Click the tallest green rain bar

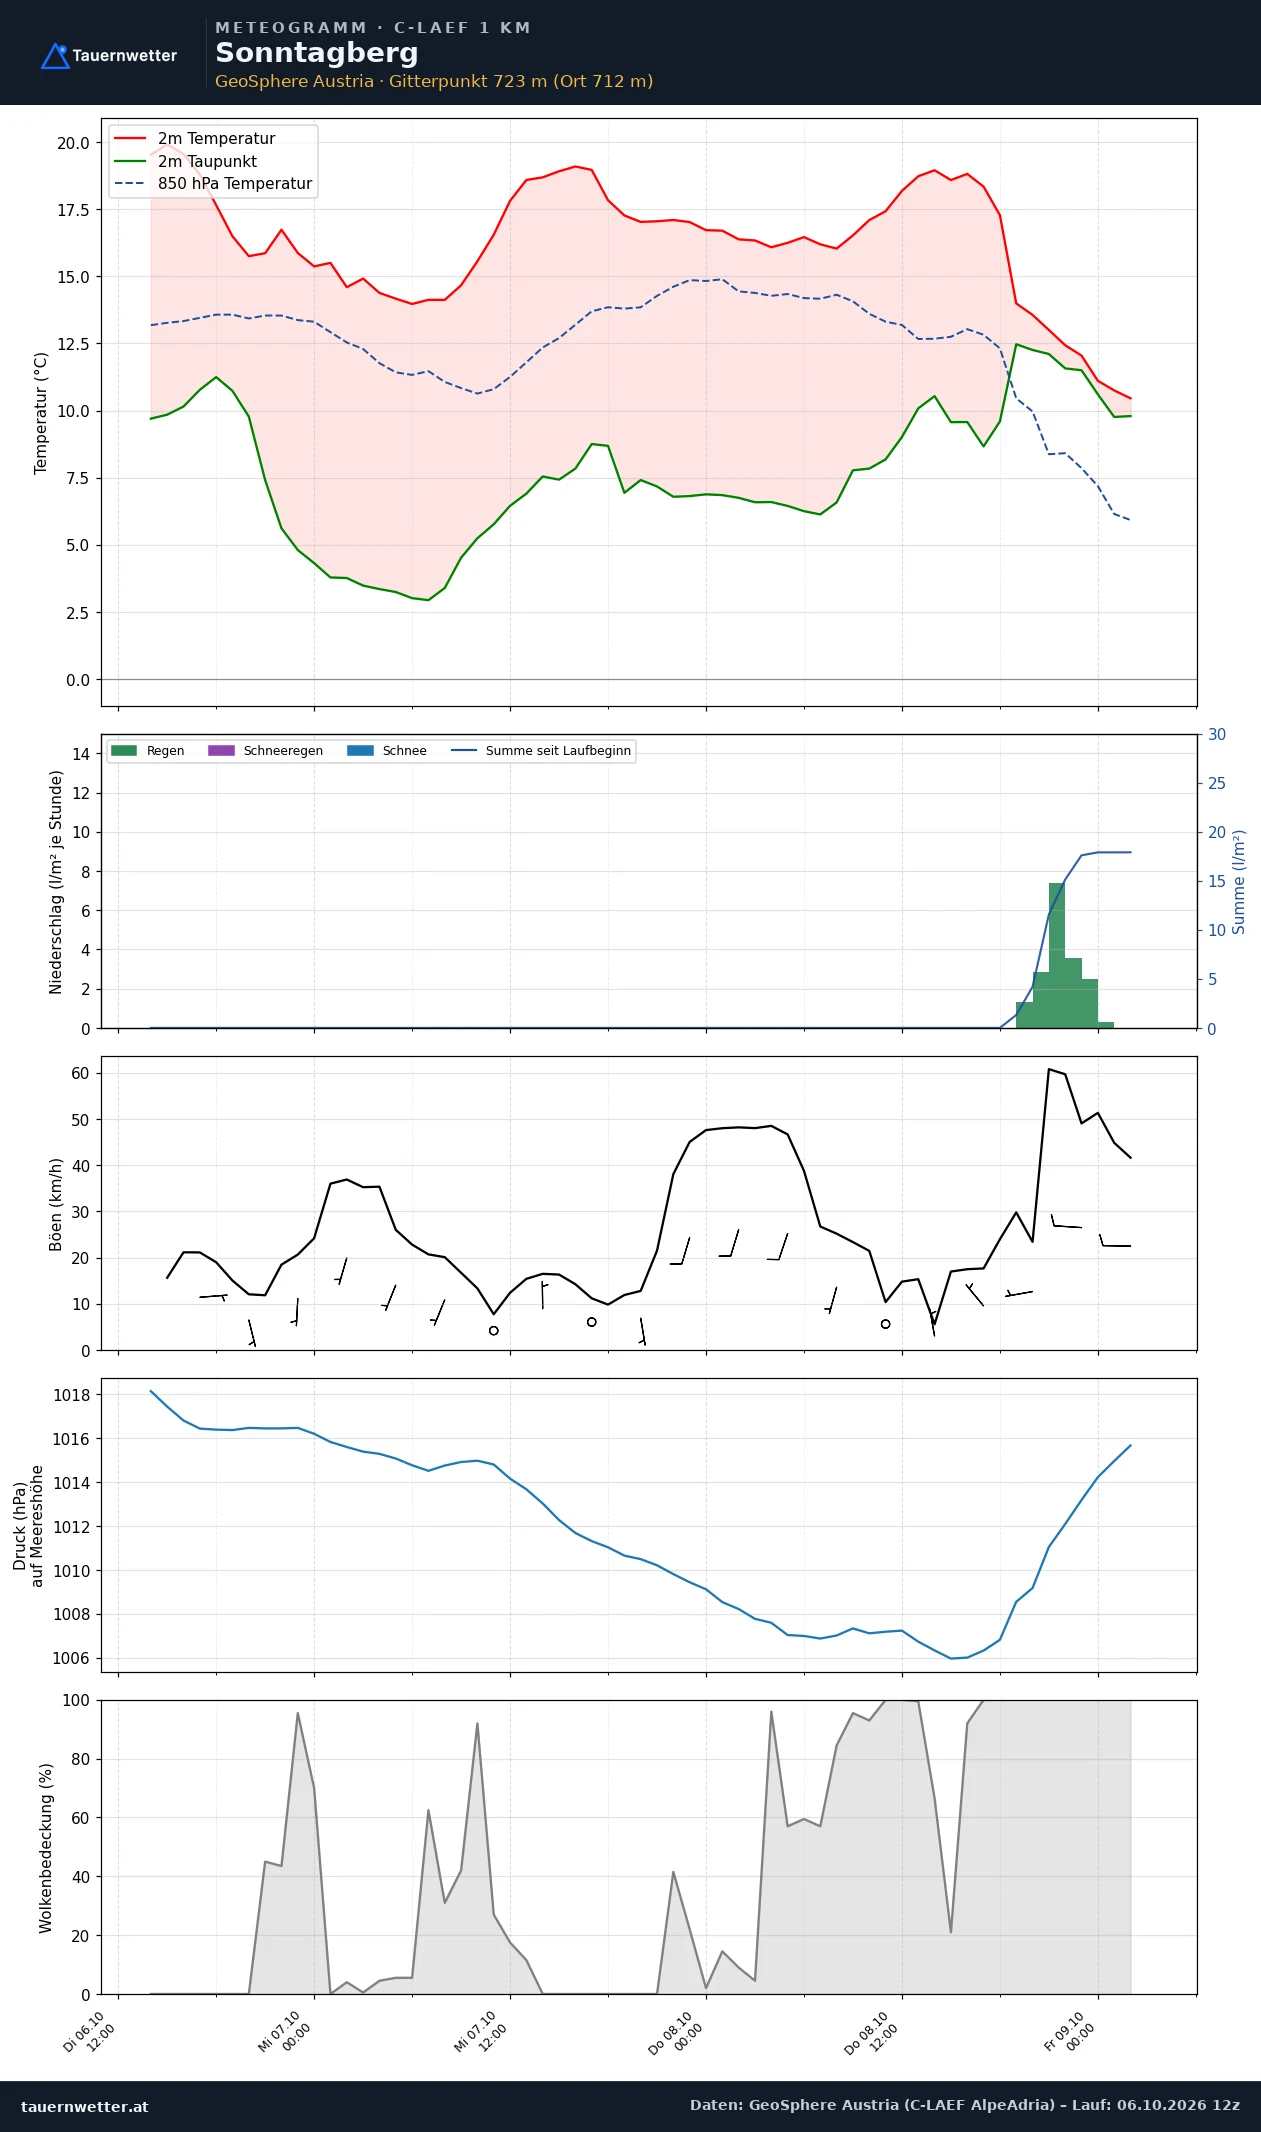click(1057, 955)
